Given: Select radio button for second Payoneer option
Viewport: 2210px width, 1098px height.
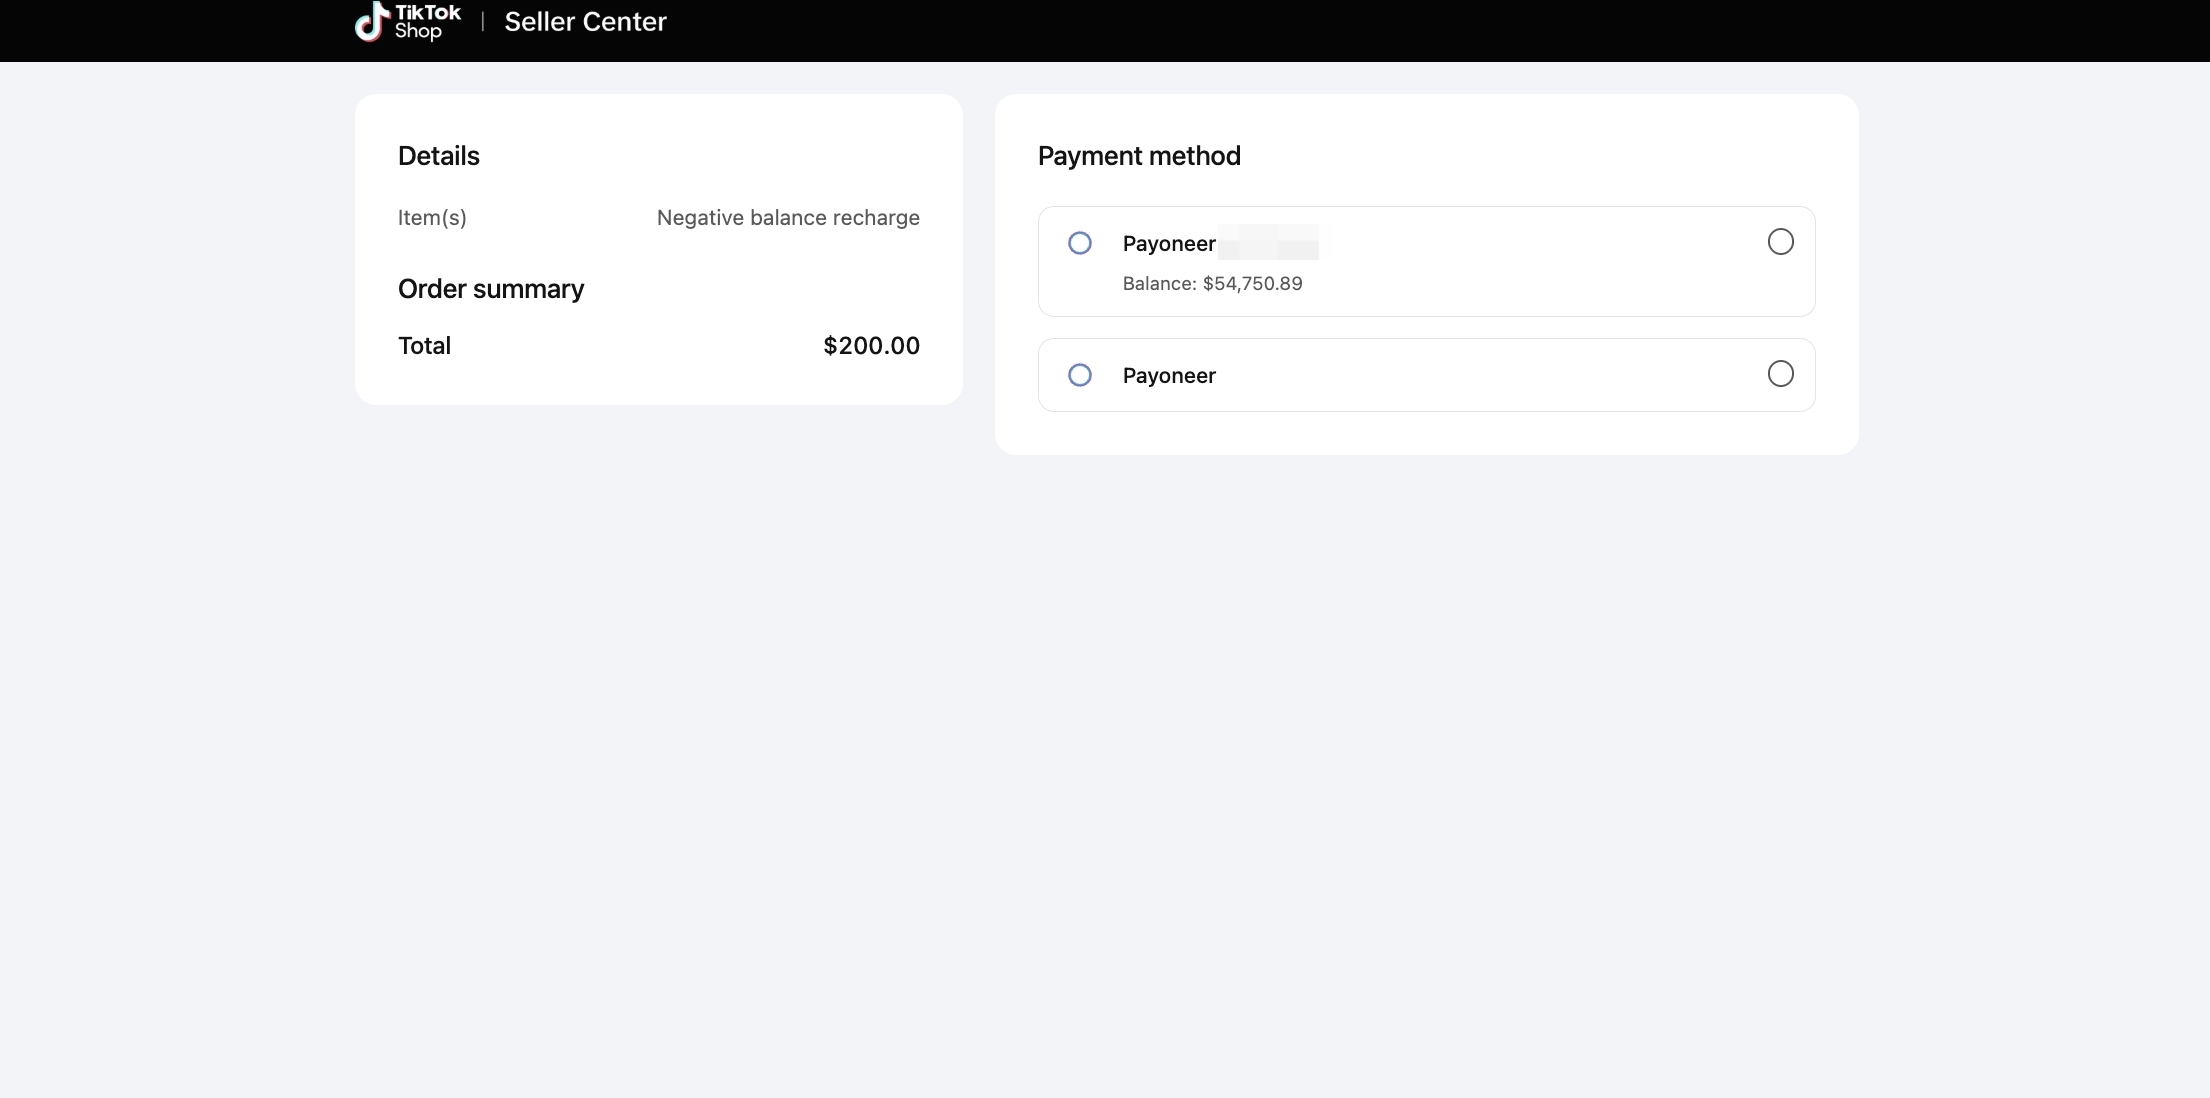Looking at the screenshot, I should 1780,374.
